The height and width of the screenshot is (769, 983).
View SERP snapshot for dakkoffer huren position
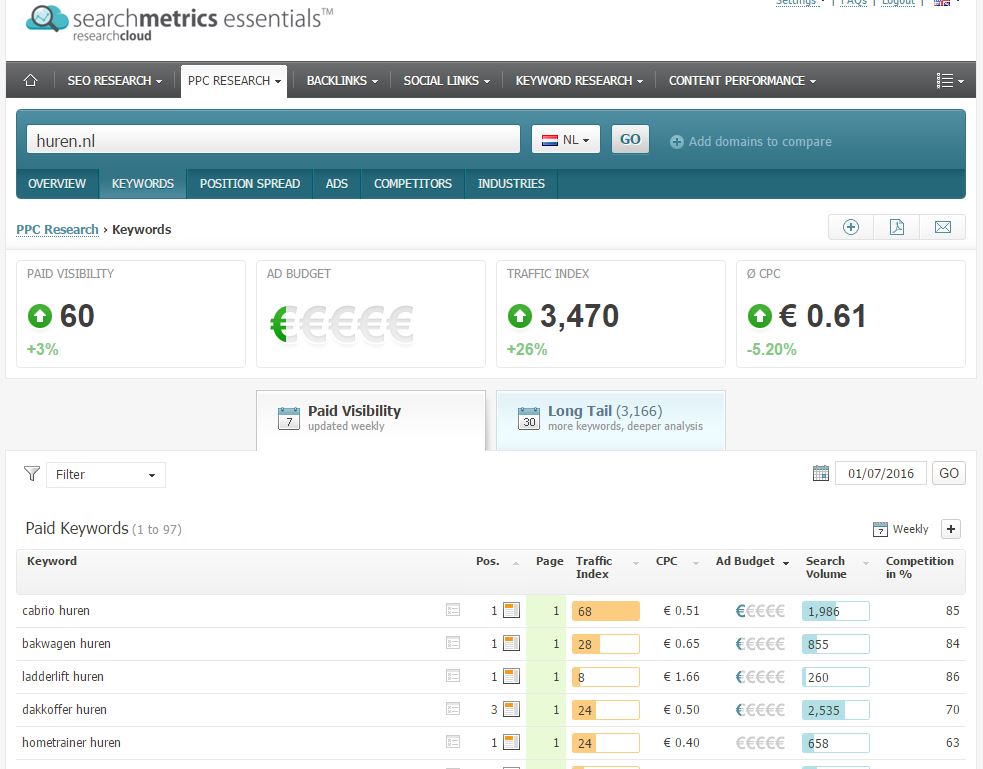tap(512, 709)
